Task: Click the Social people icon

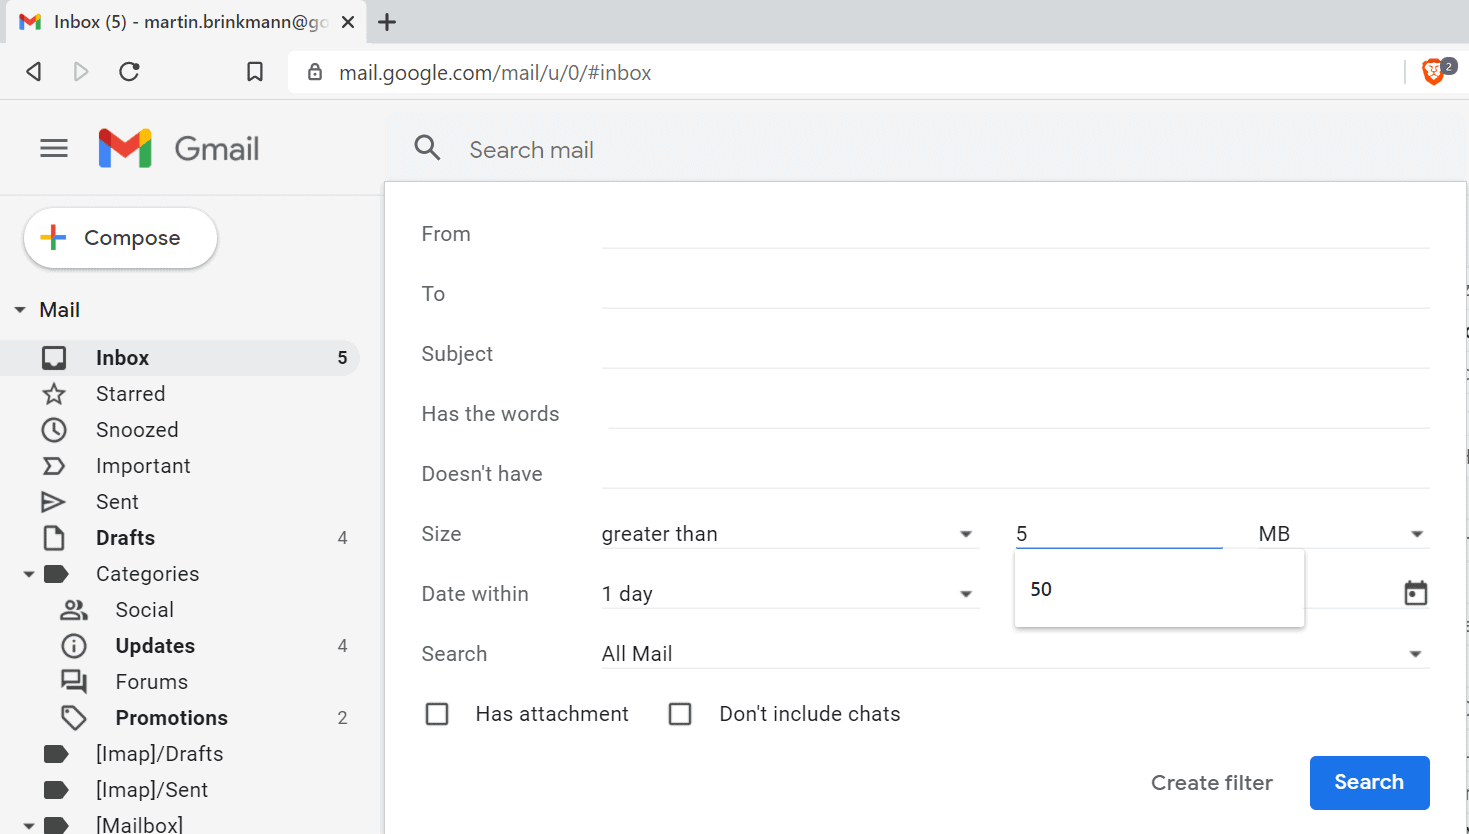Action: 74,610
